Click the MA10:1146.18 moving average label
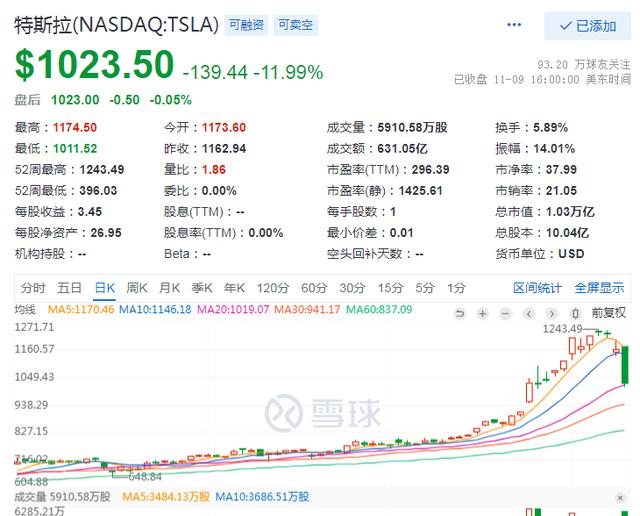 pos(155,309)
